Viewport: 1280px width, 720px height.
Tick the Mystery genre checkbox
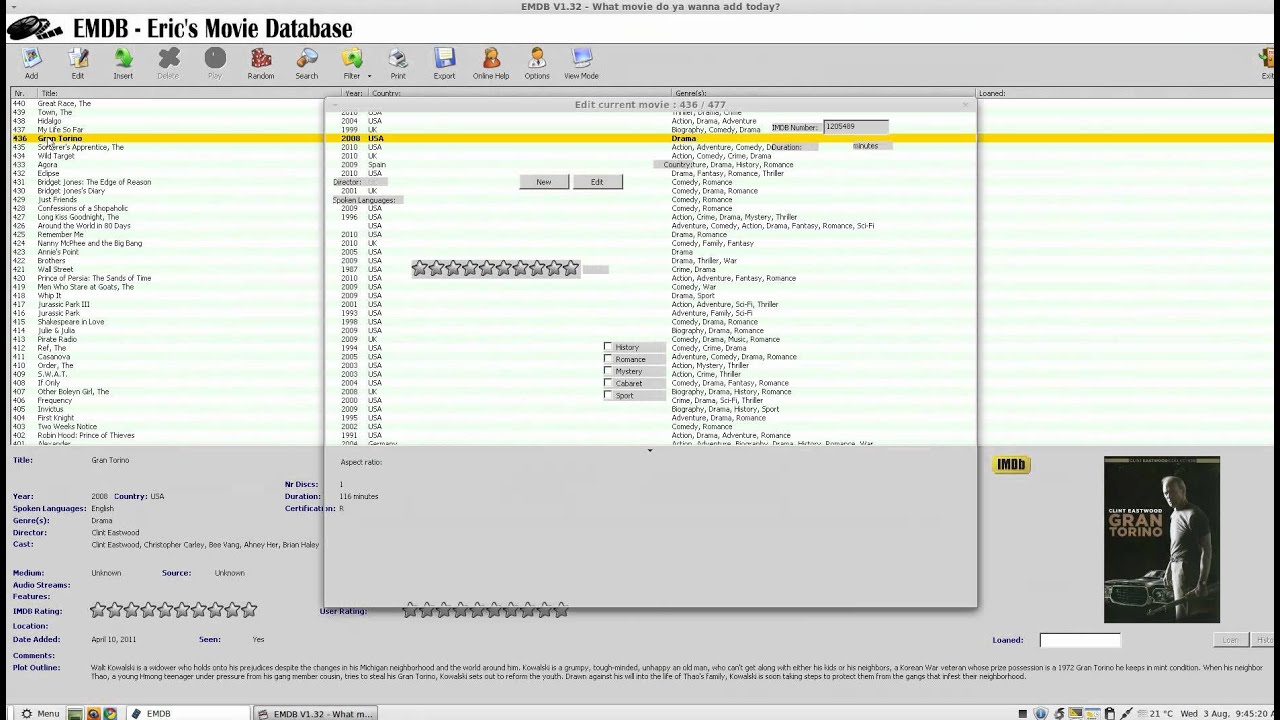(608, 371)
